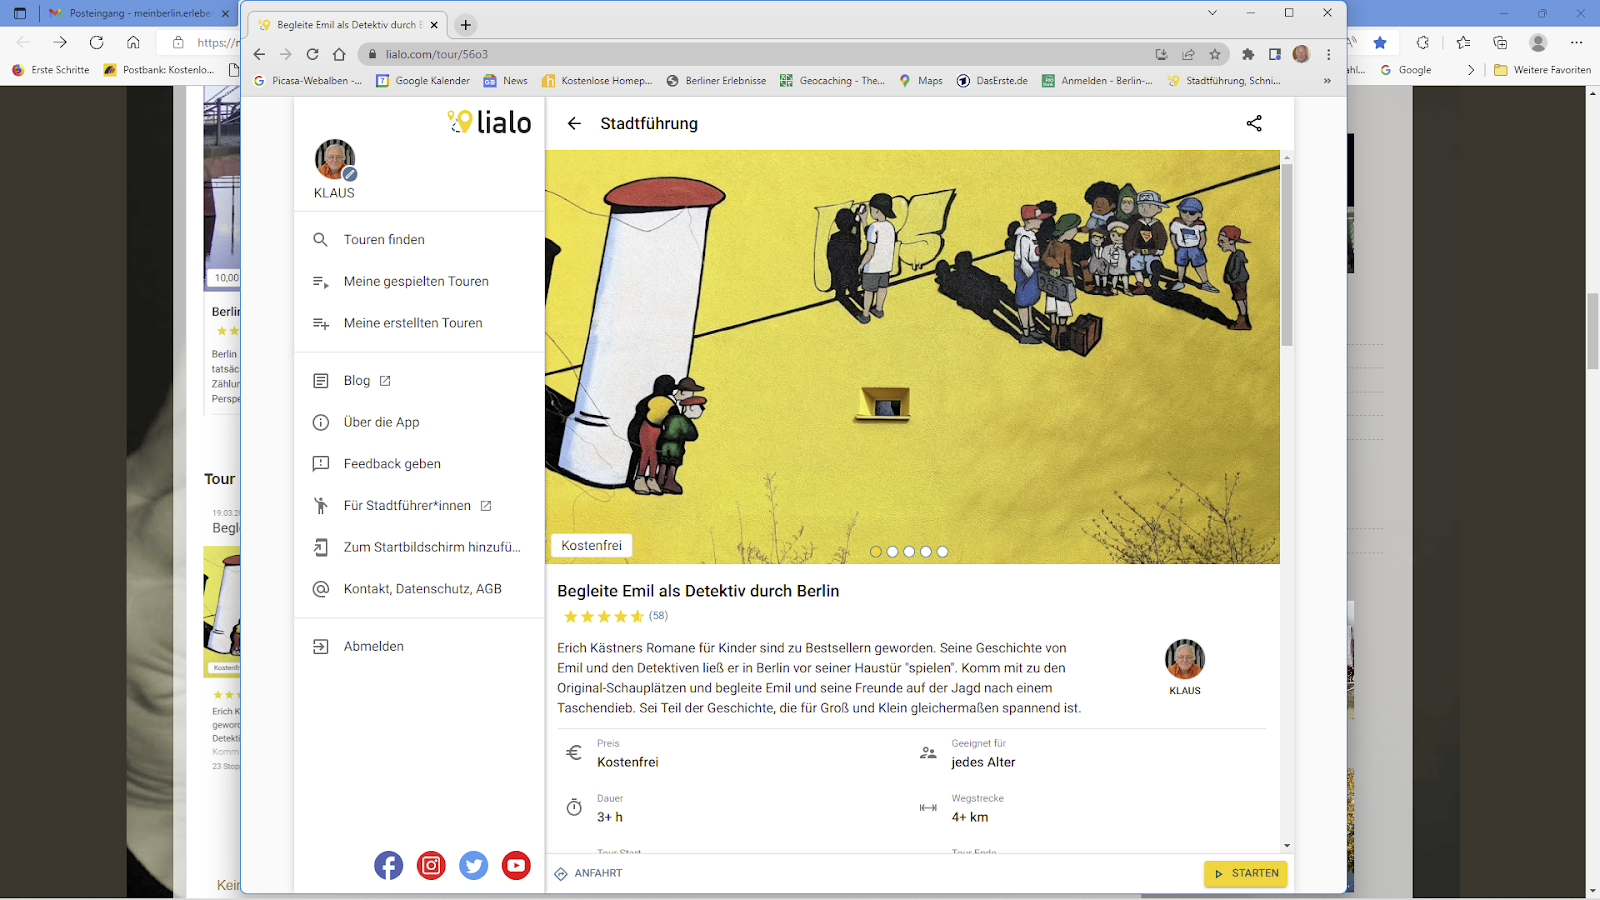
Task: Open Chrome extensions puzzle icon
Action: 1248,54
